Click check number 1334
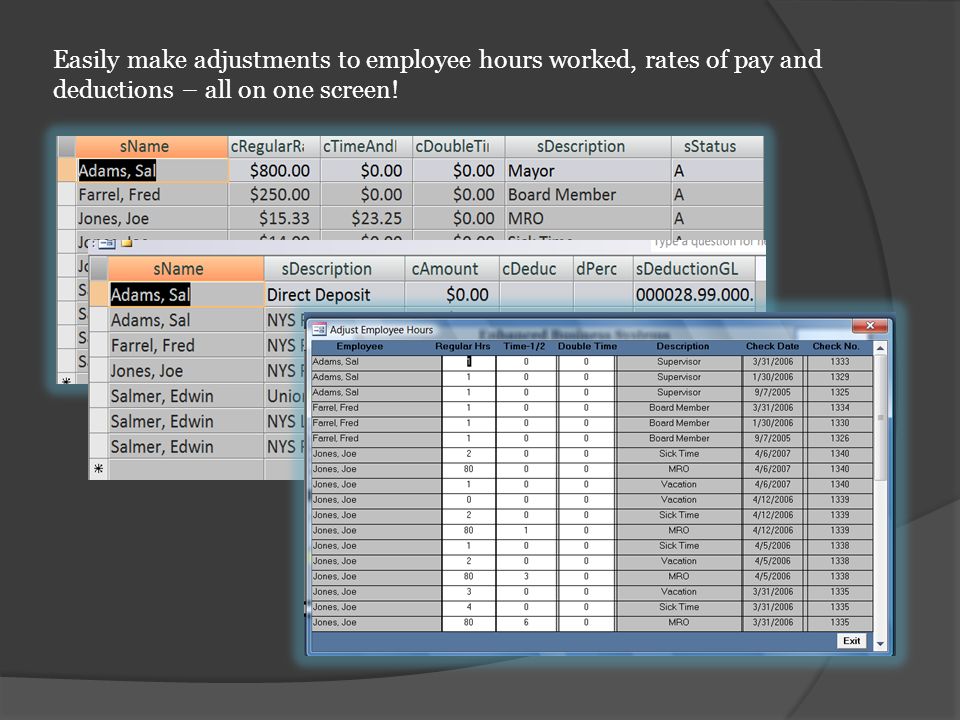The image size is (960, 720). (x=839, y=408)
